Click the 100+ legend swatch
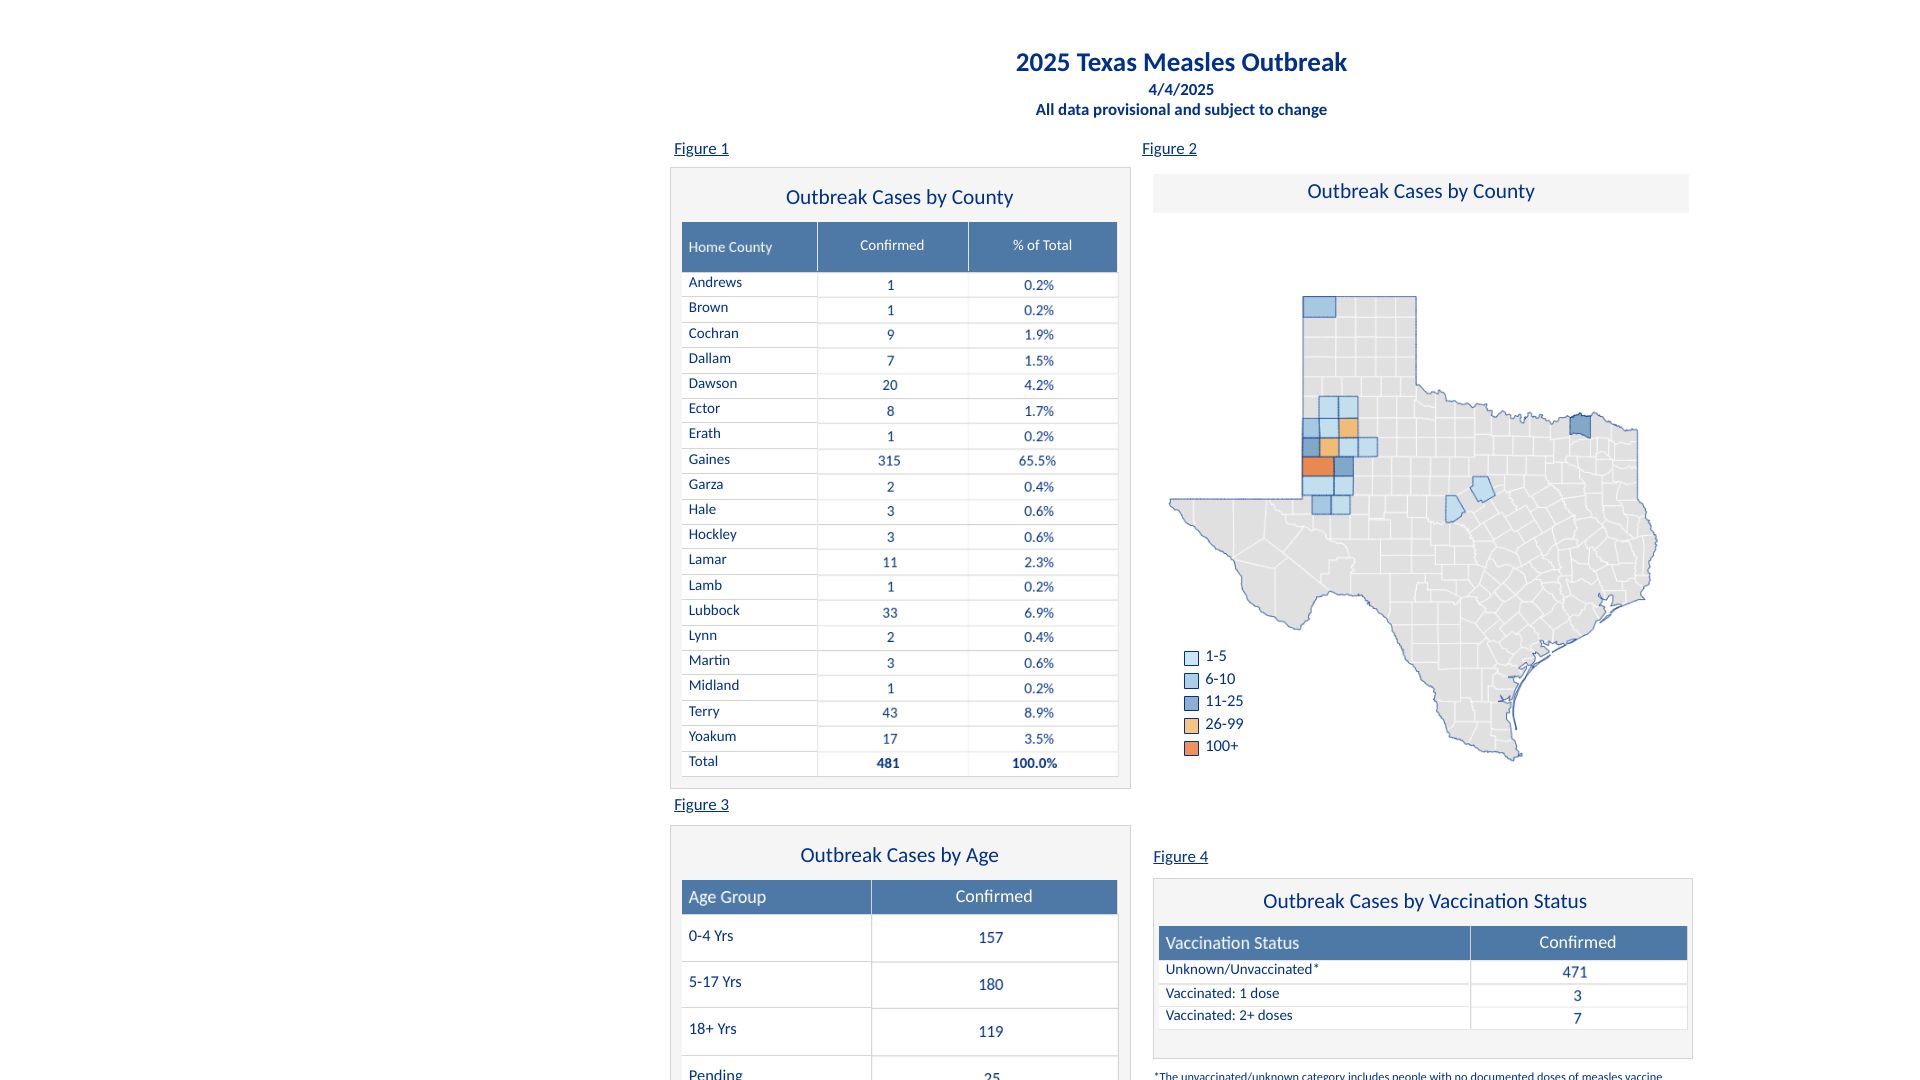Image resolution: width=1920 pixels, height=1080 pixels. pyautogui.click(x=1191, y=748)
